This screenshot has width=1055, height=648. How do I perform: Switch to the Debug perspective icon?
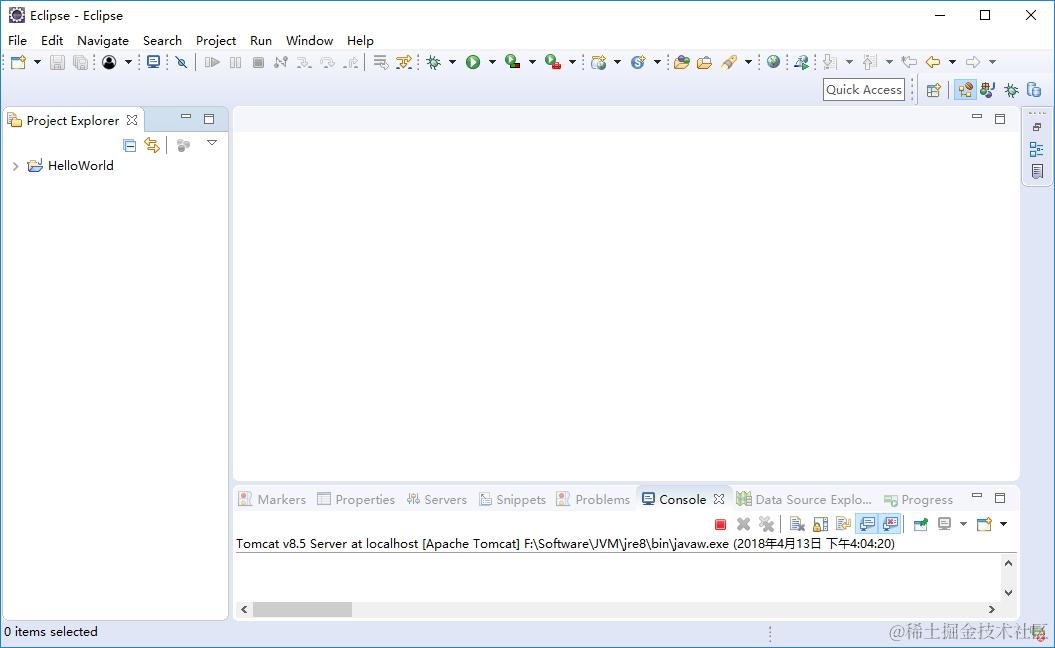(x=1011, y=90)
